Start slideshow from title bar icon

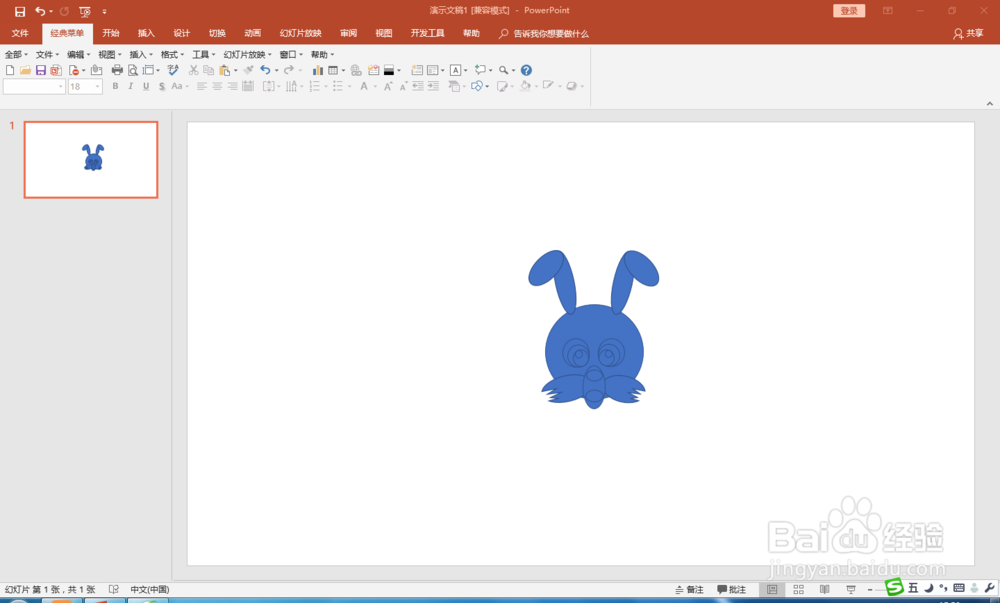point(85,11)
